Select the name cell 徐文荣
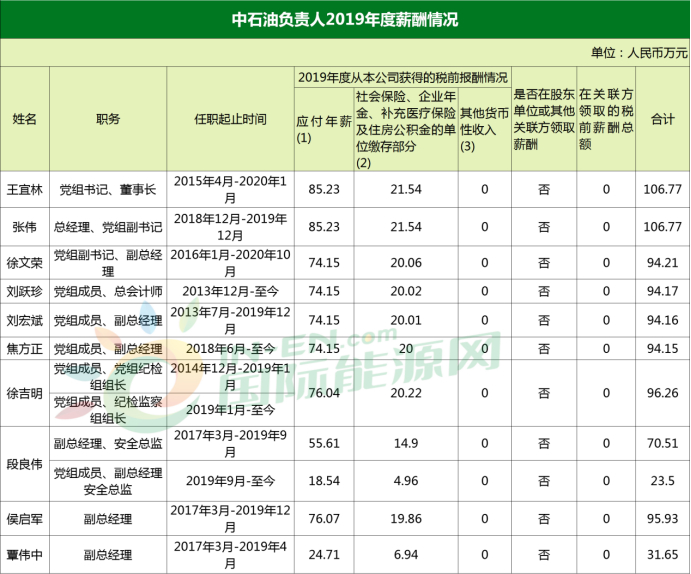691x574 pixels. pos(25,263)
